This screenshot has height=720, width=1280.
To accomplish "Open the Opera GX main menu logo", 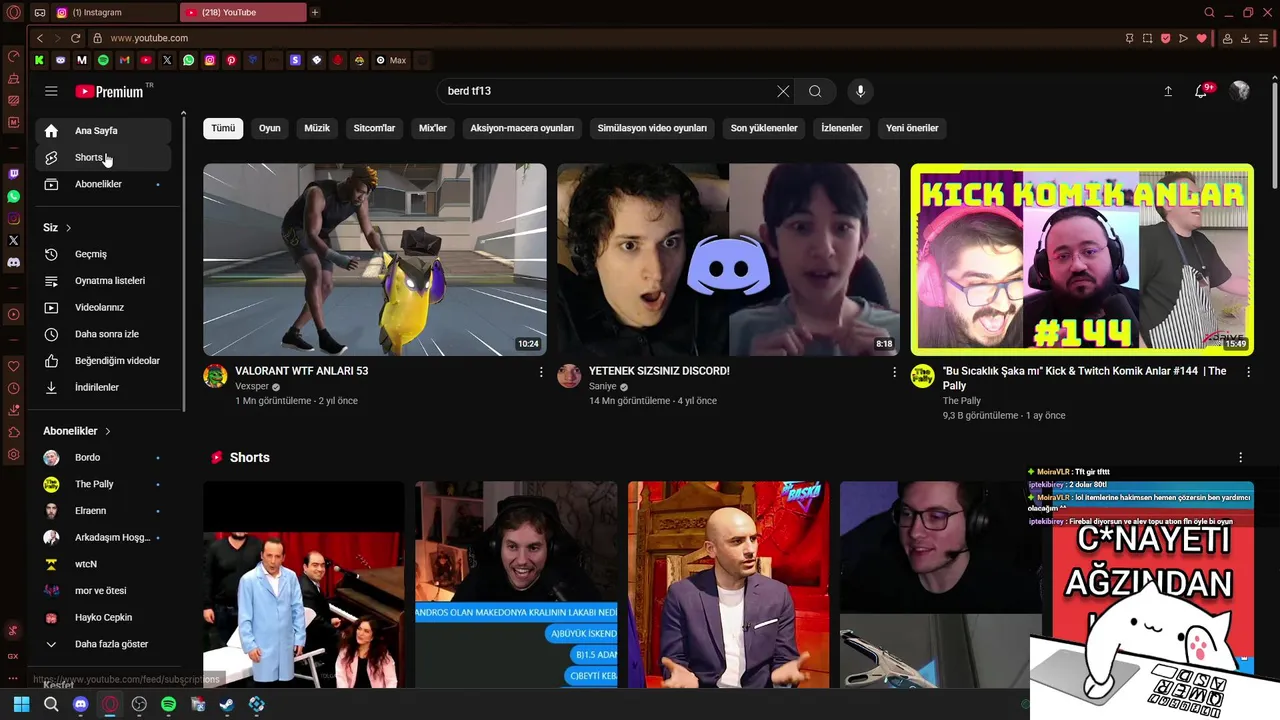I will (13, 12).
